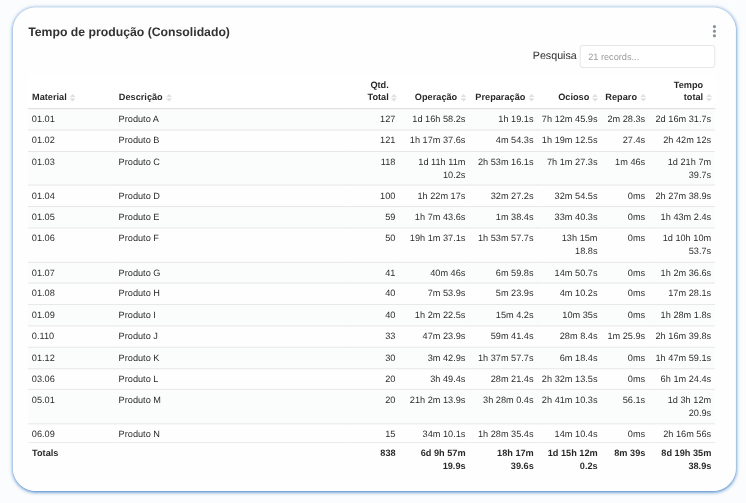This screenshot has height=503, width=746.
Task: Click the Pesquisa search field
Action: (x=647, y=57)
